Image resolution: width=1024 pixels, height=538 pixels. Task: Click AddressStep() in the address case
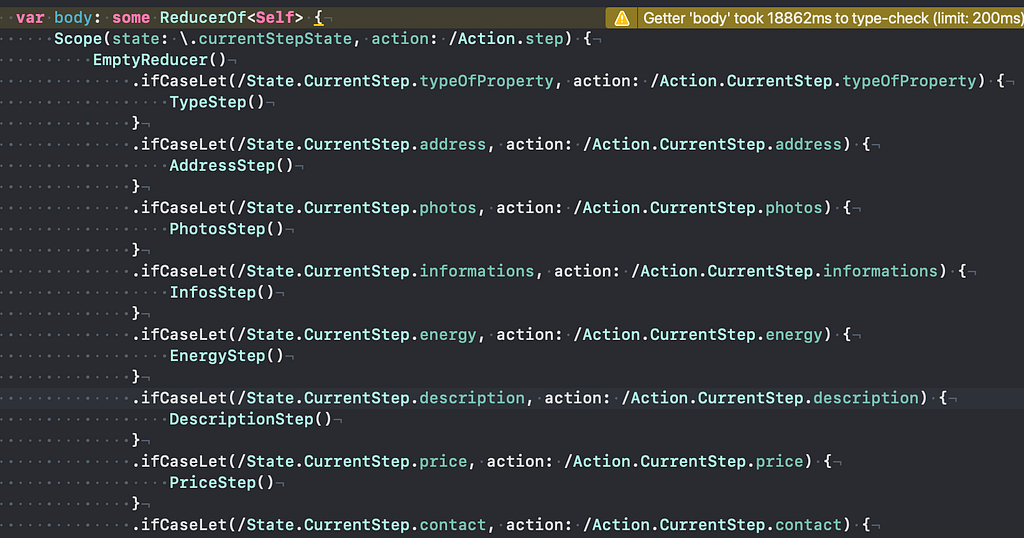coord(231,166)
